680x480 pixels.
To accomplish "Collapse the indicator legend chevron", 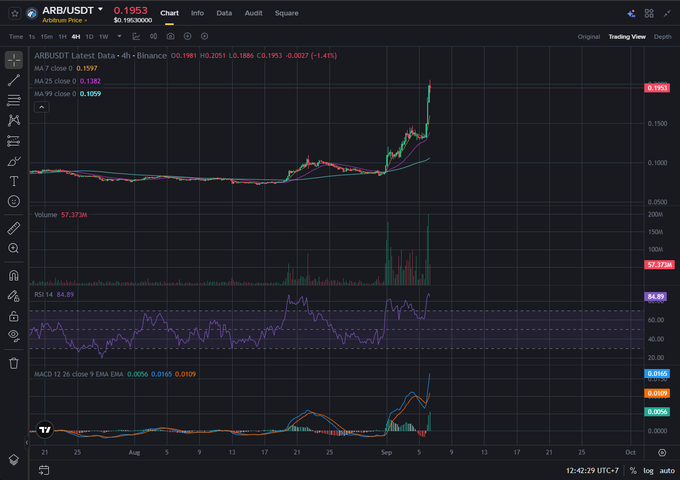I will click(x=42, y=107).
